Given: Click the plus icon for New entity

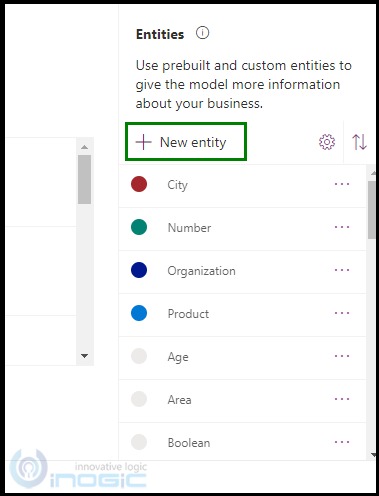Looking at the screenshot, I should coord(144,142).
